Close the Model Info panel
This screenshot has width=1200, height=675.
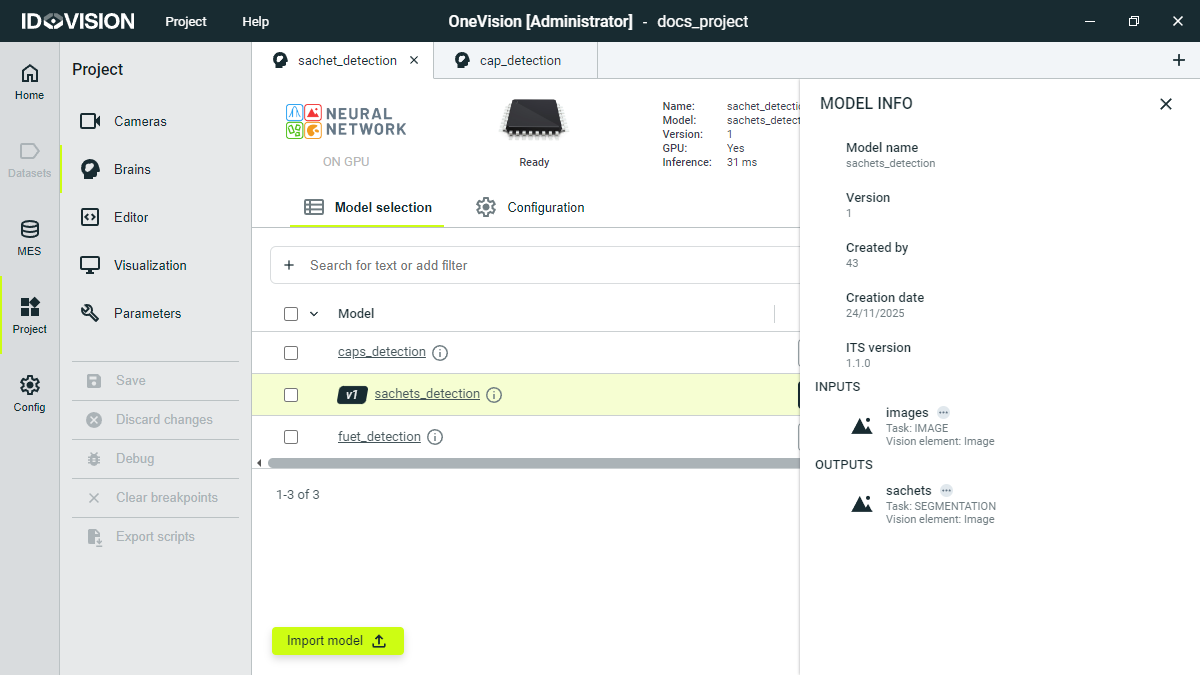1165,104
